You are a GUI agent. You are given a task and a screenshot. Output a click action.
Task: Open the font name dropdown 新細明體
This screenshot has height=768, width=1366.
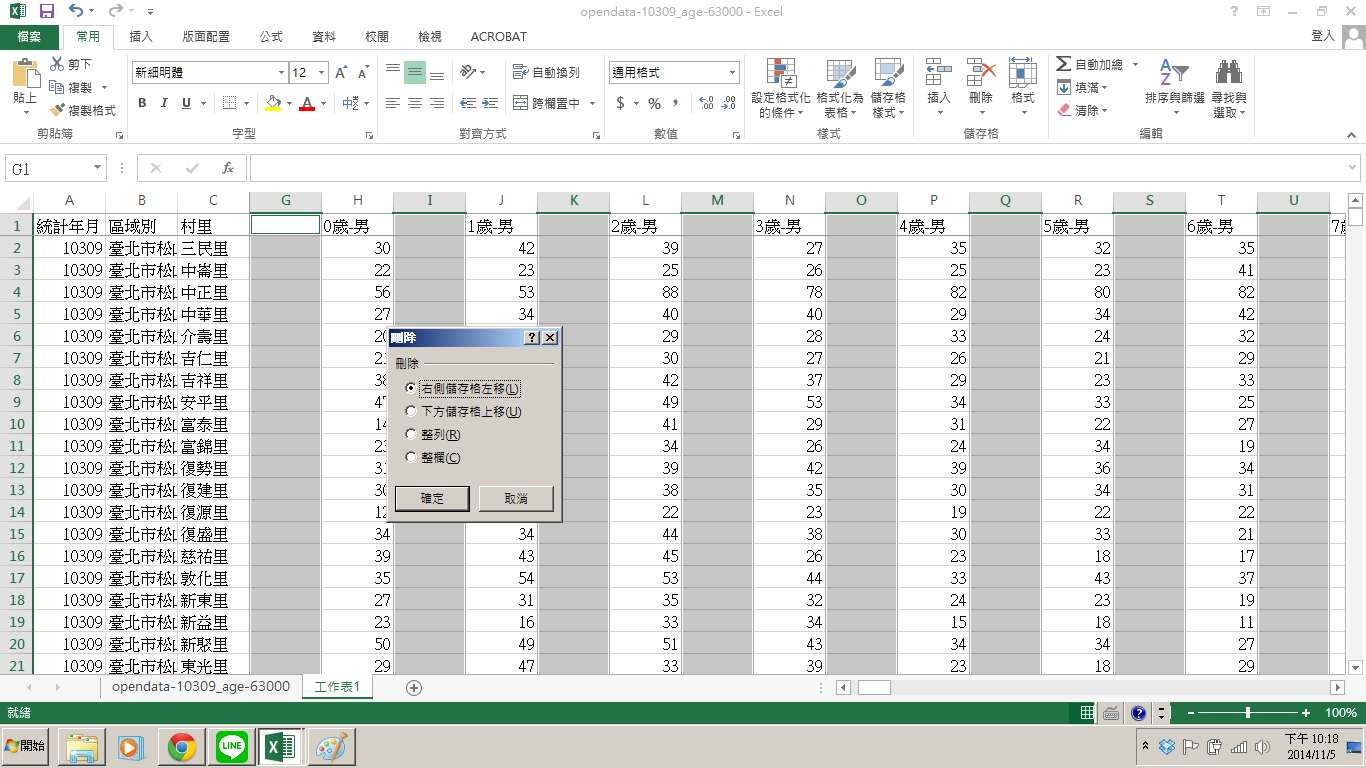click(x=281, y=73)
